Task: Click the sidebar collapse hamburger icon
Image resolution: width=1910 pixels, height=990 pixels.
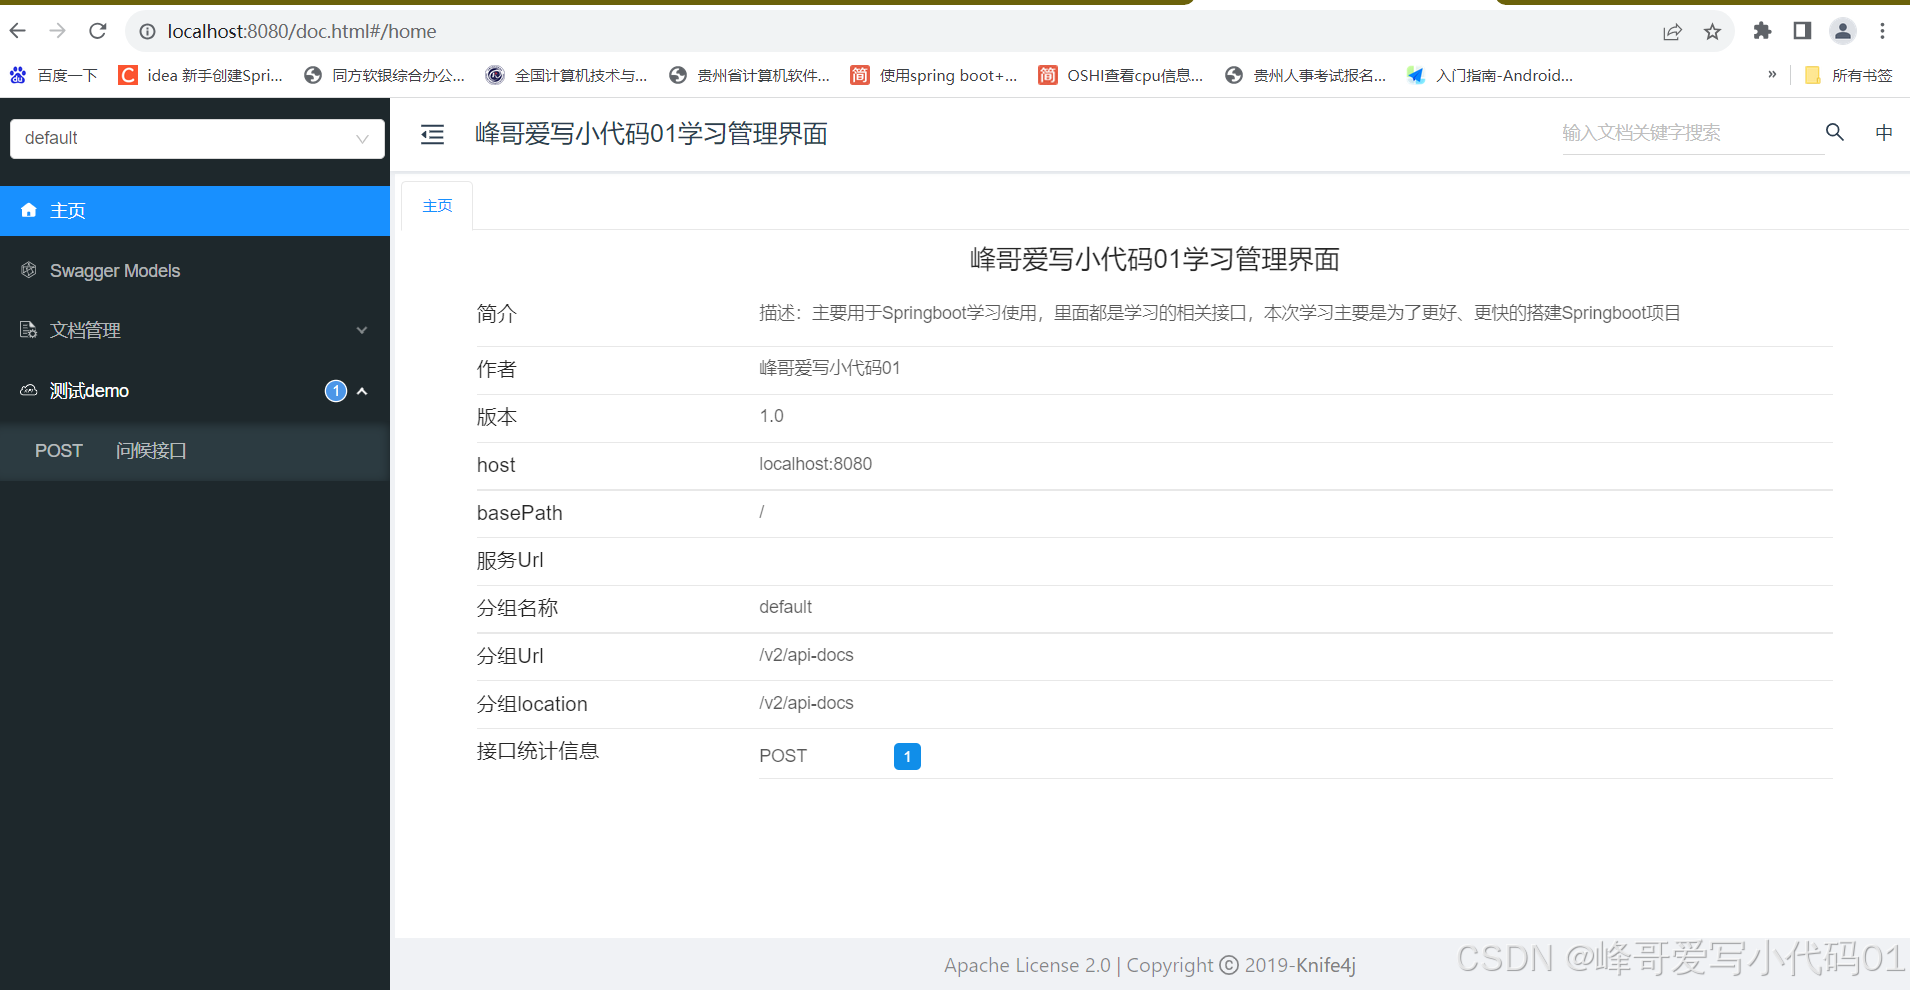Action: 432,133
